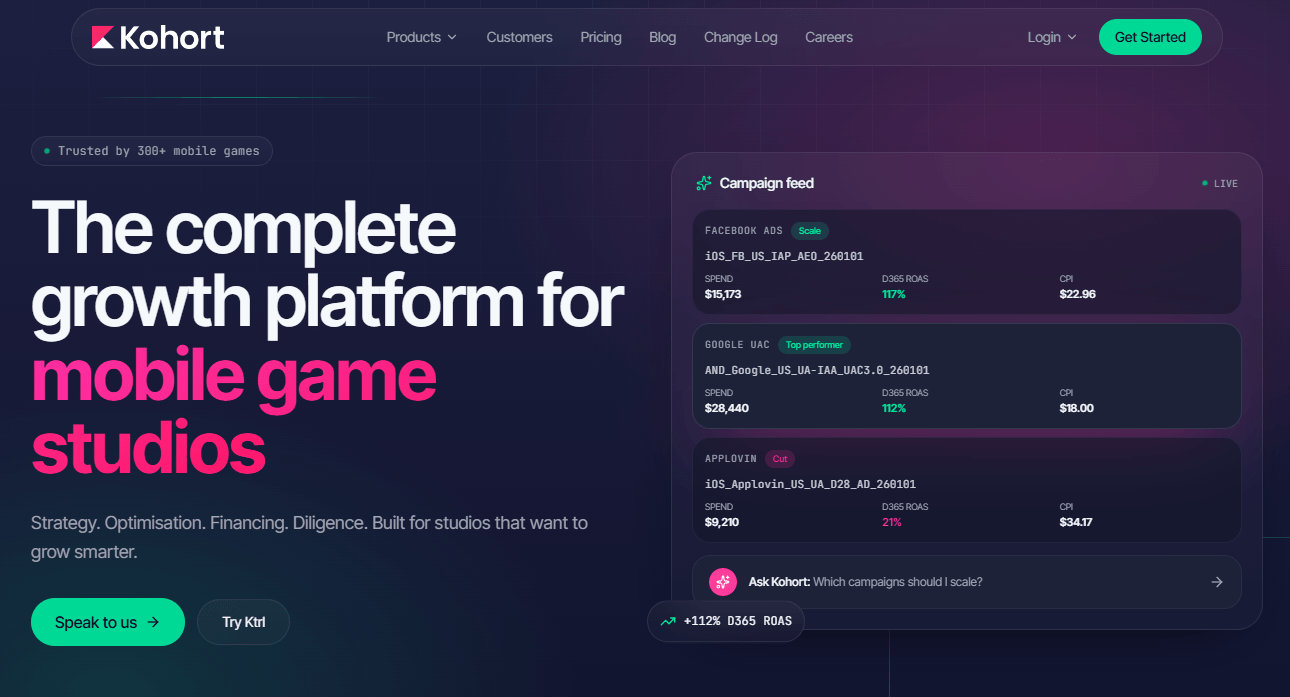Click the arrow in Ask Kohort bar
Viewport: 1290px width, 697px height.
[x=1217, y=582]
